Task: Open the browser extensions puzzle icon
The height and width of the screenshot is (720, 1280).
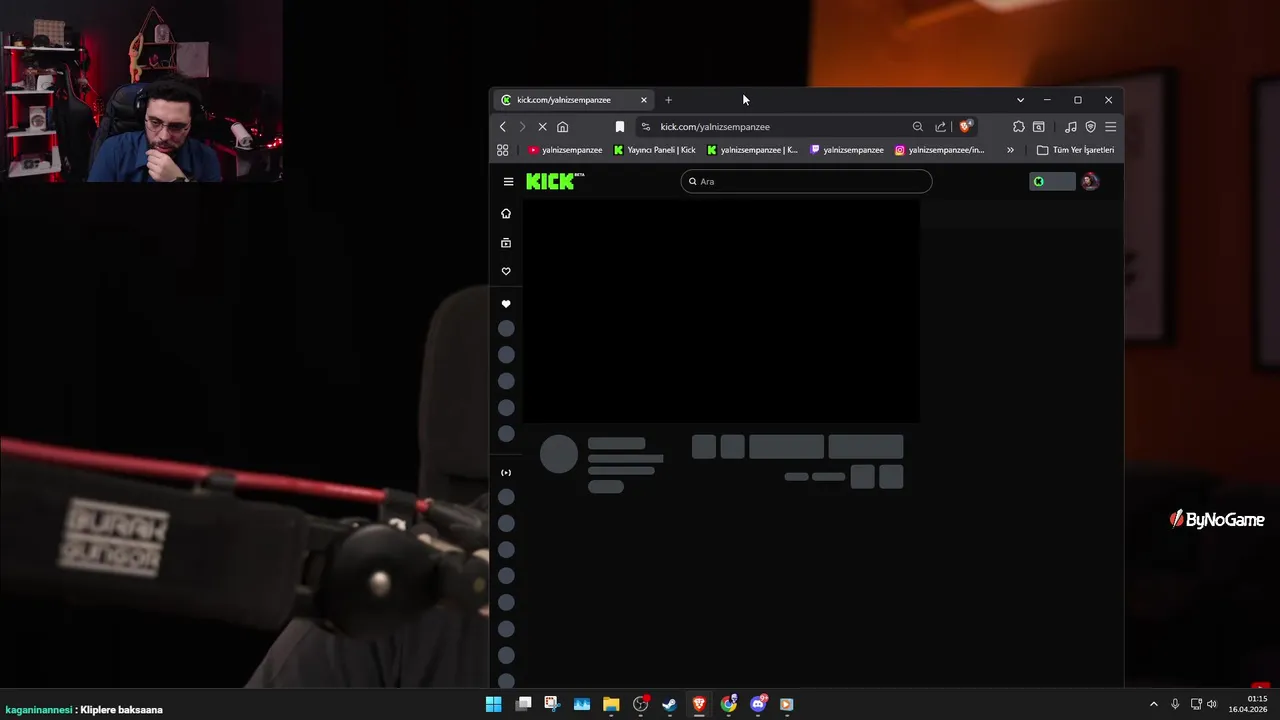Action: (1019, 127)
